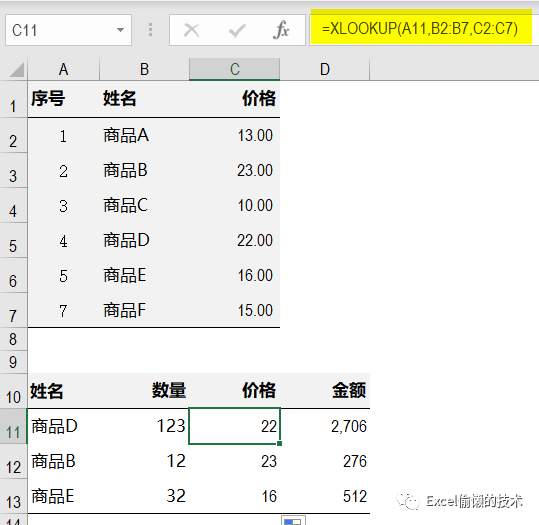Screen dimensions: 539x525
Task: Select row 10 header
Action: [x=13, y=392]
